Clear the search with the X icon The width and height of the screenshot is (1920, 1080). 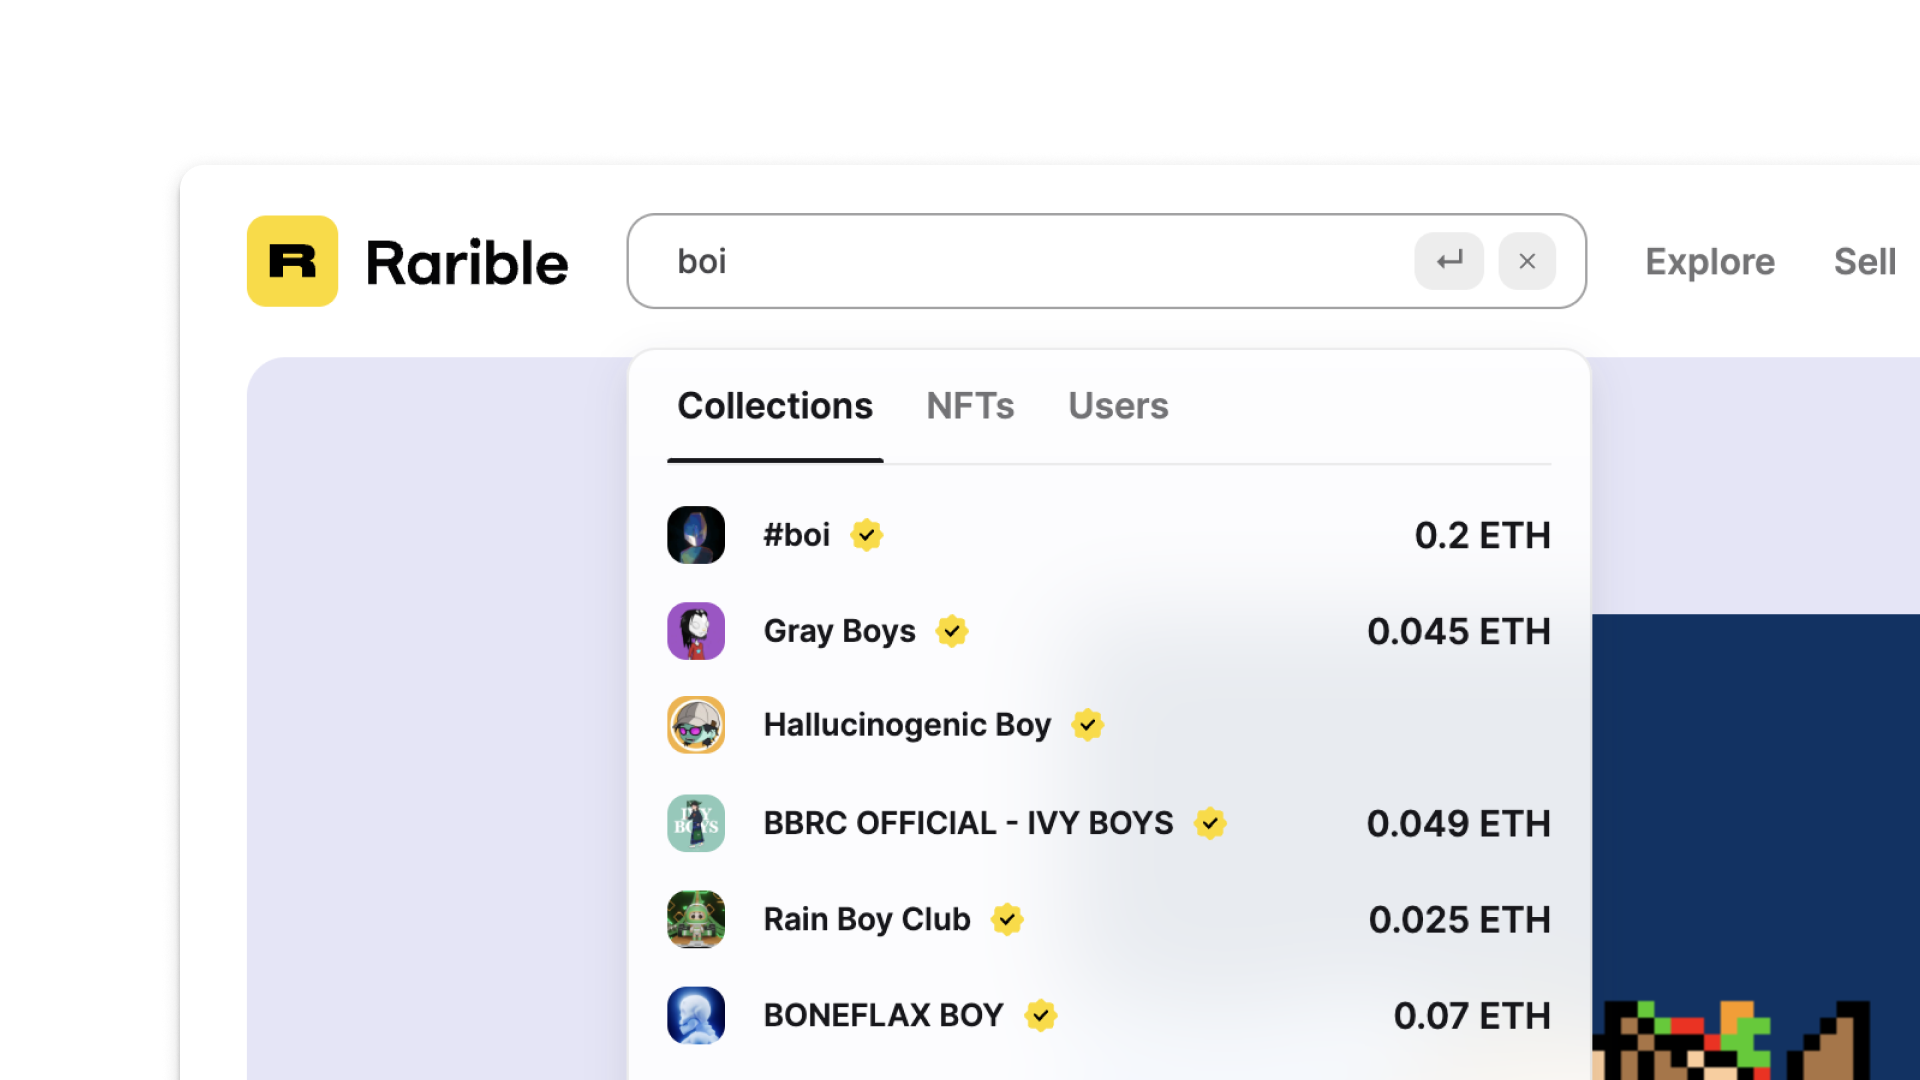tap(1527, 261)
